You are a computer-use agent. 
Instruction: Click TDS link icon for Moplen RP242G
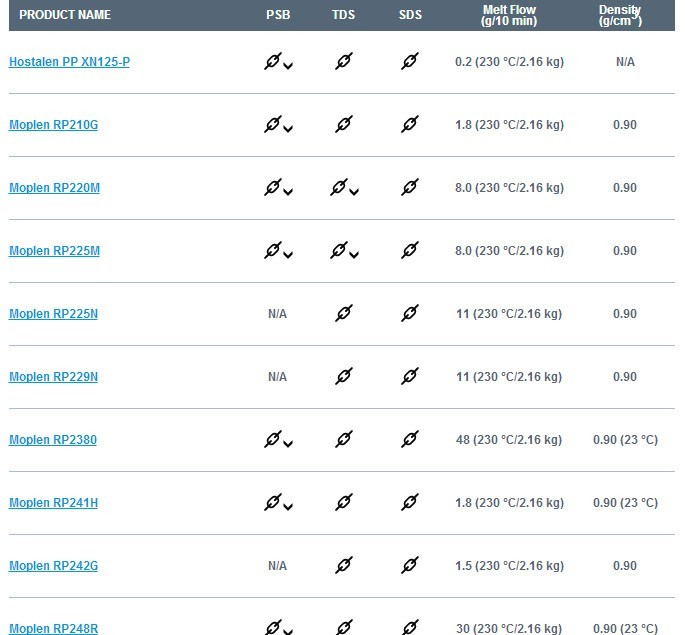coord(344,565)
